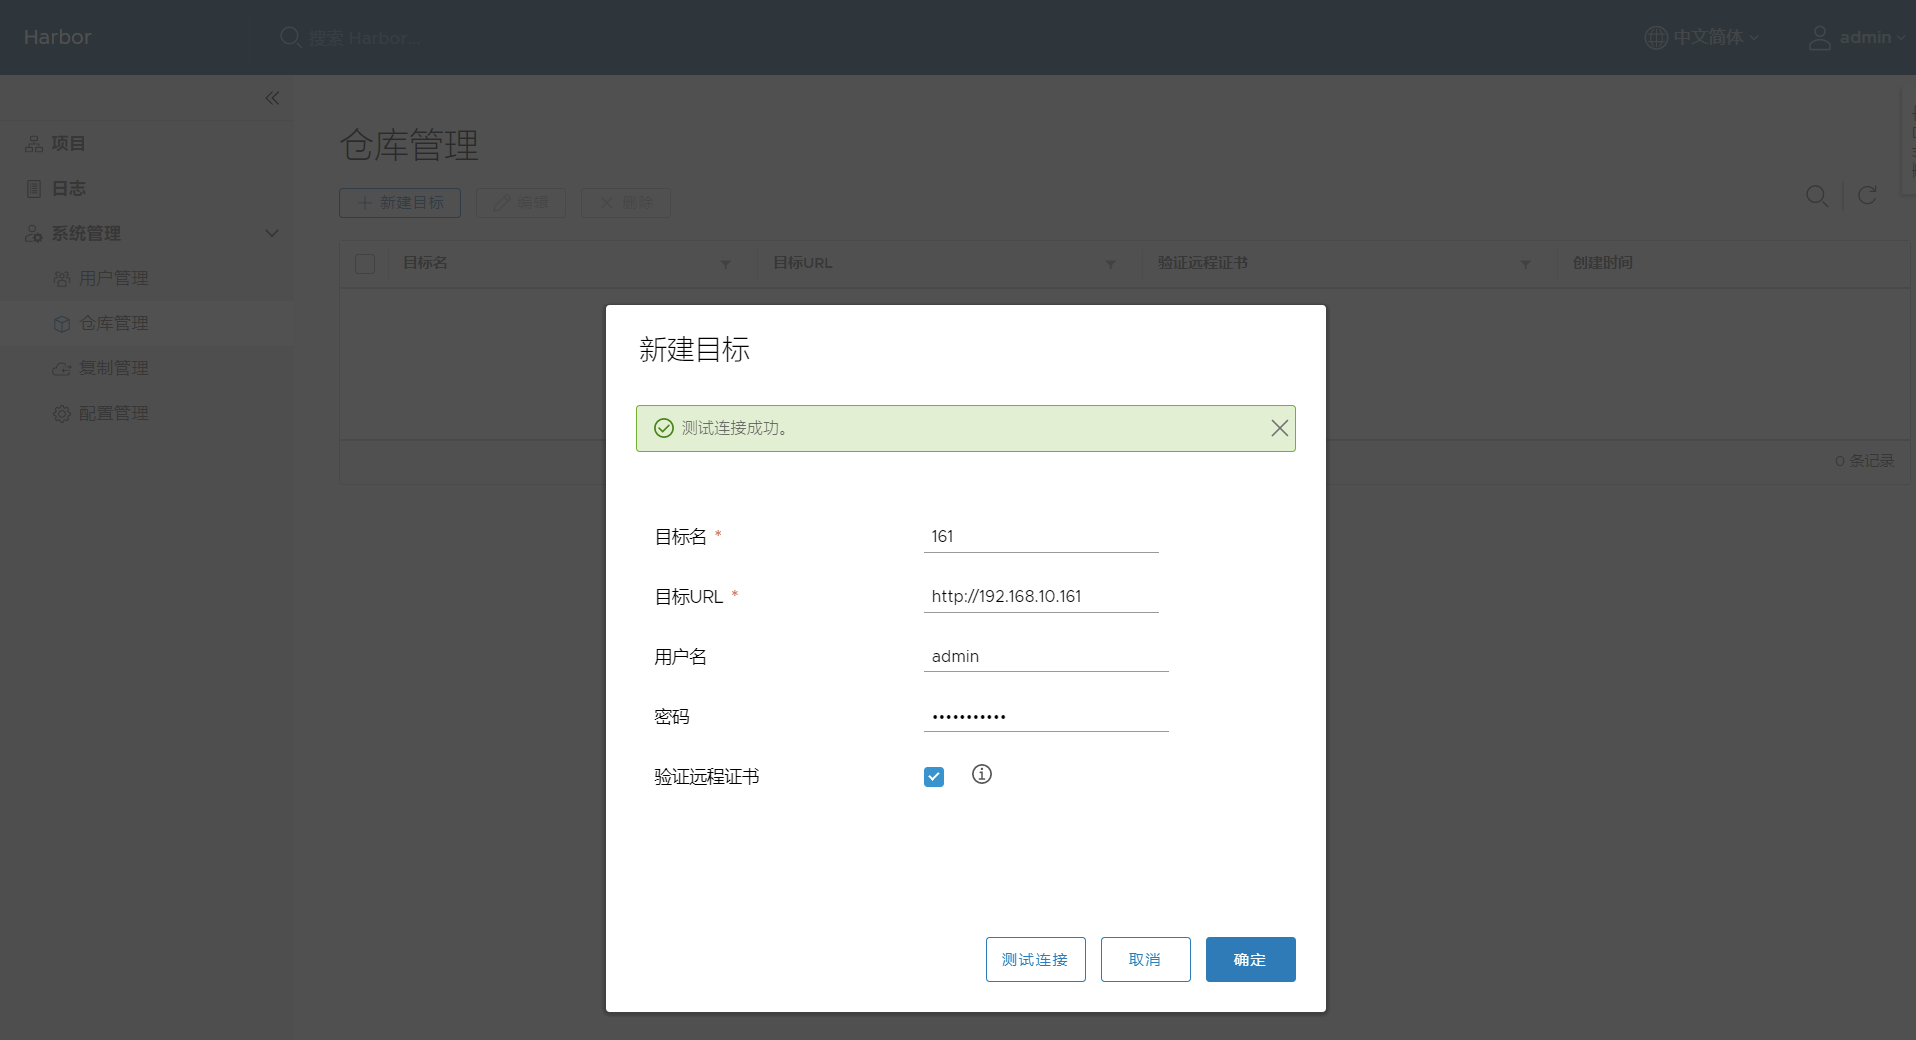Open 复制管理 in the sidebar
The width and height of the screenshot is (1916, 1040).
click(x=113, y=368)
